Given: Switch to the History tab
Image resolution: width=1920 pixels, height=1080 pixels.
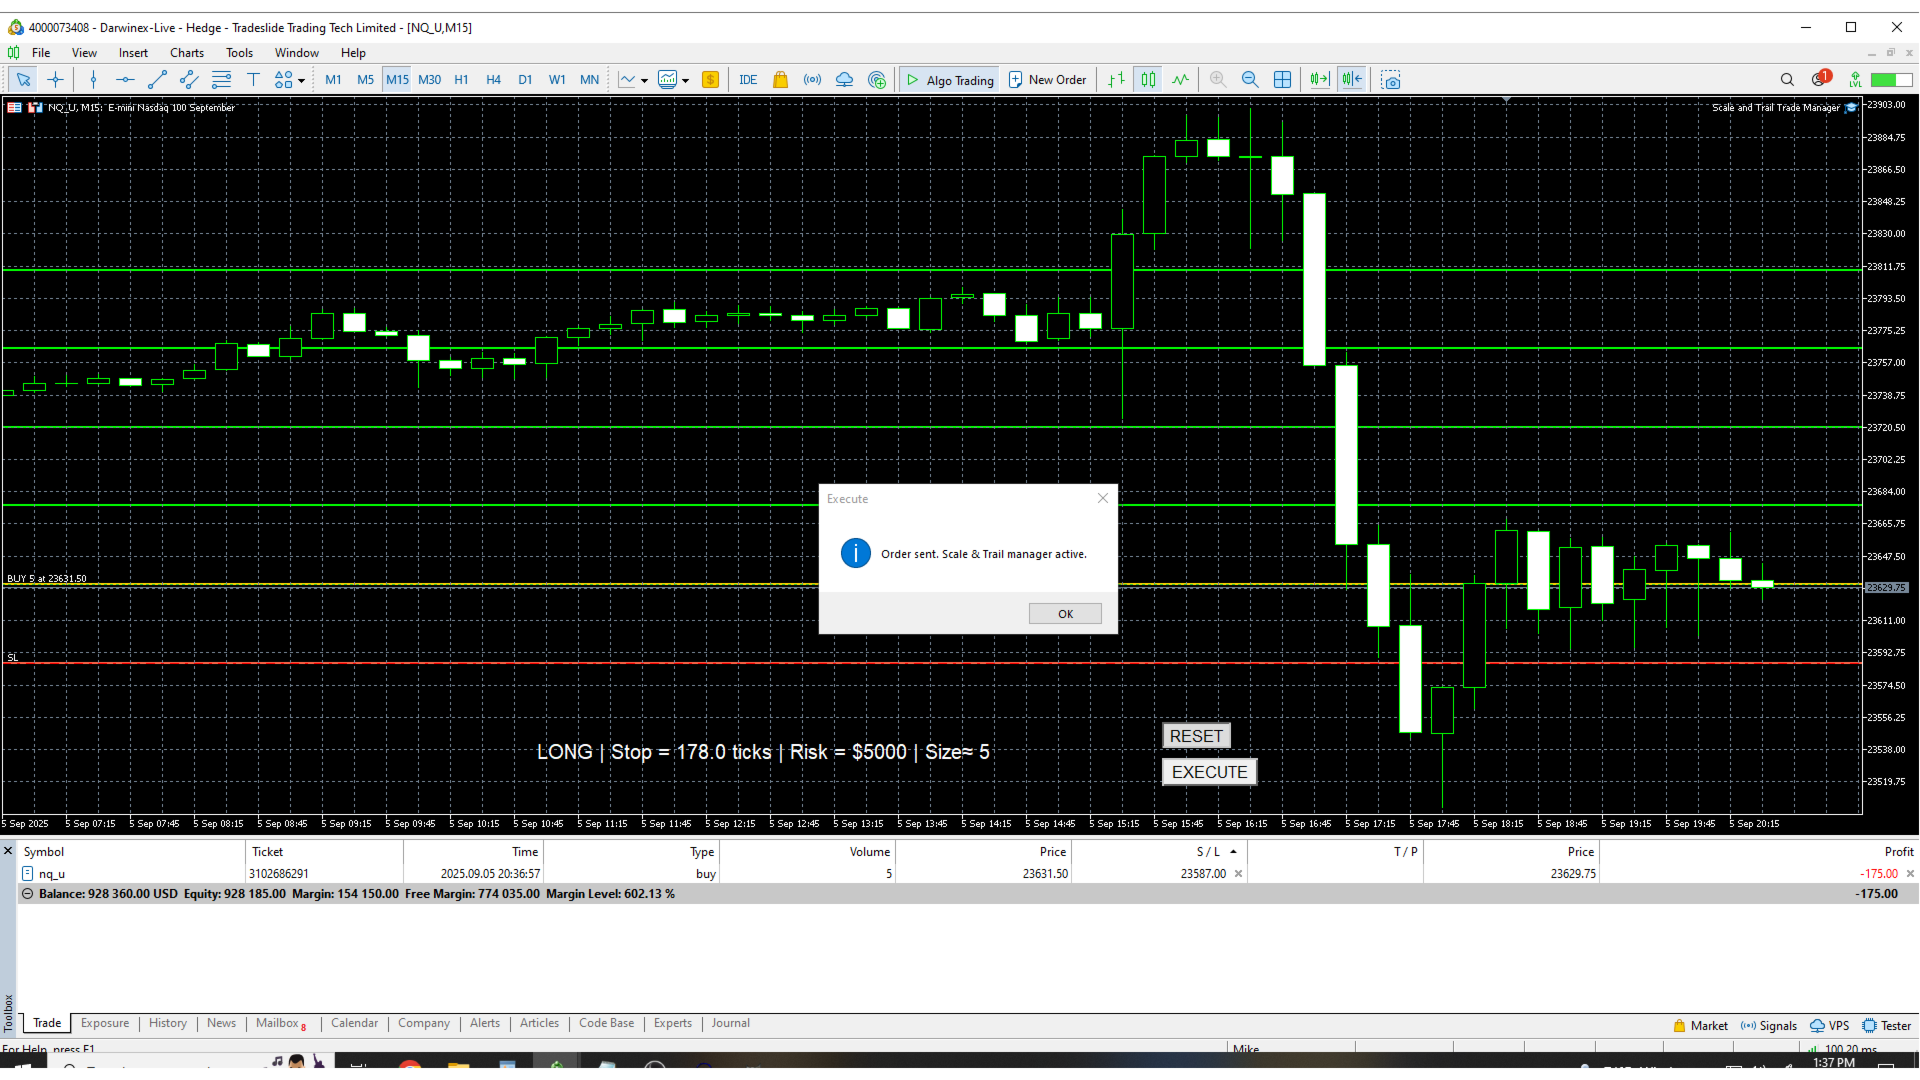Looking at the screenshot, I should coord(168,1023).
